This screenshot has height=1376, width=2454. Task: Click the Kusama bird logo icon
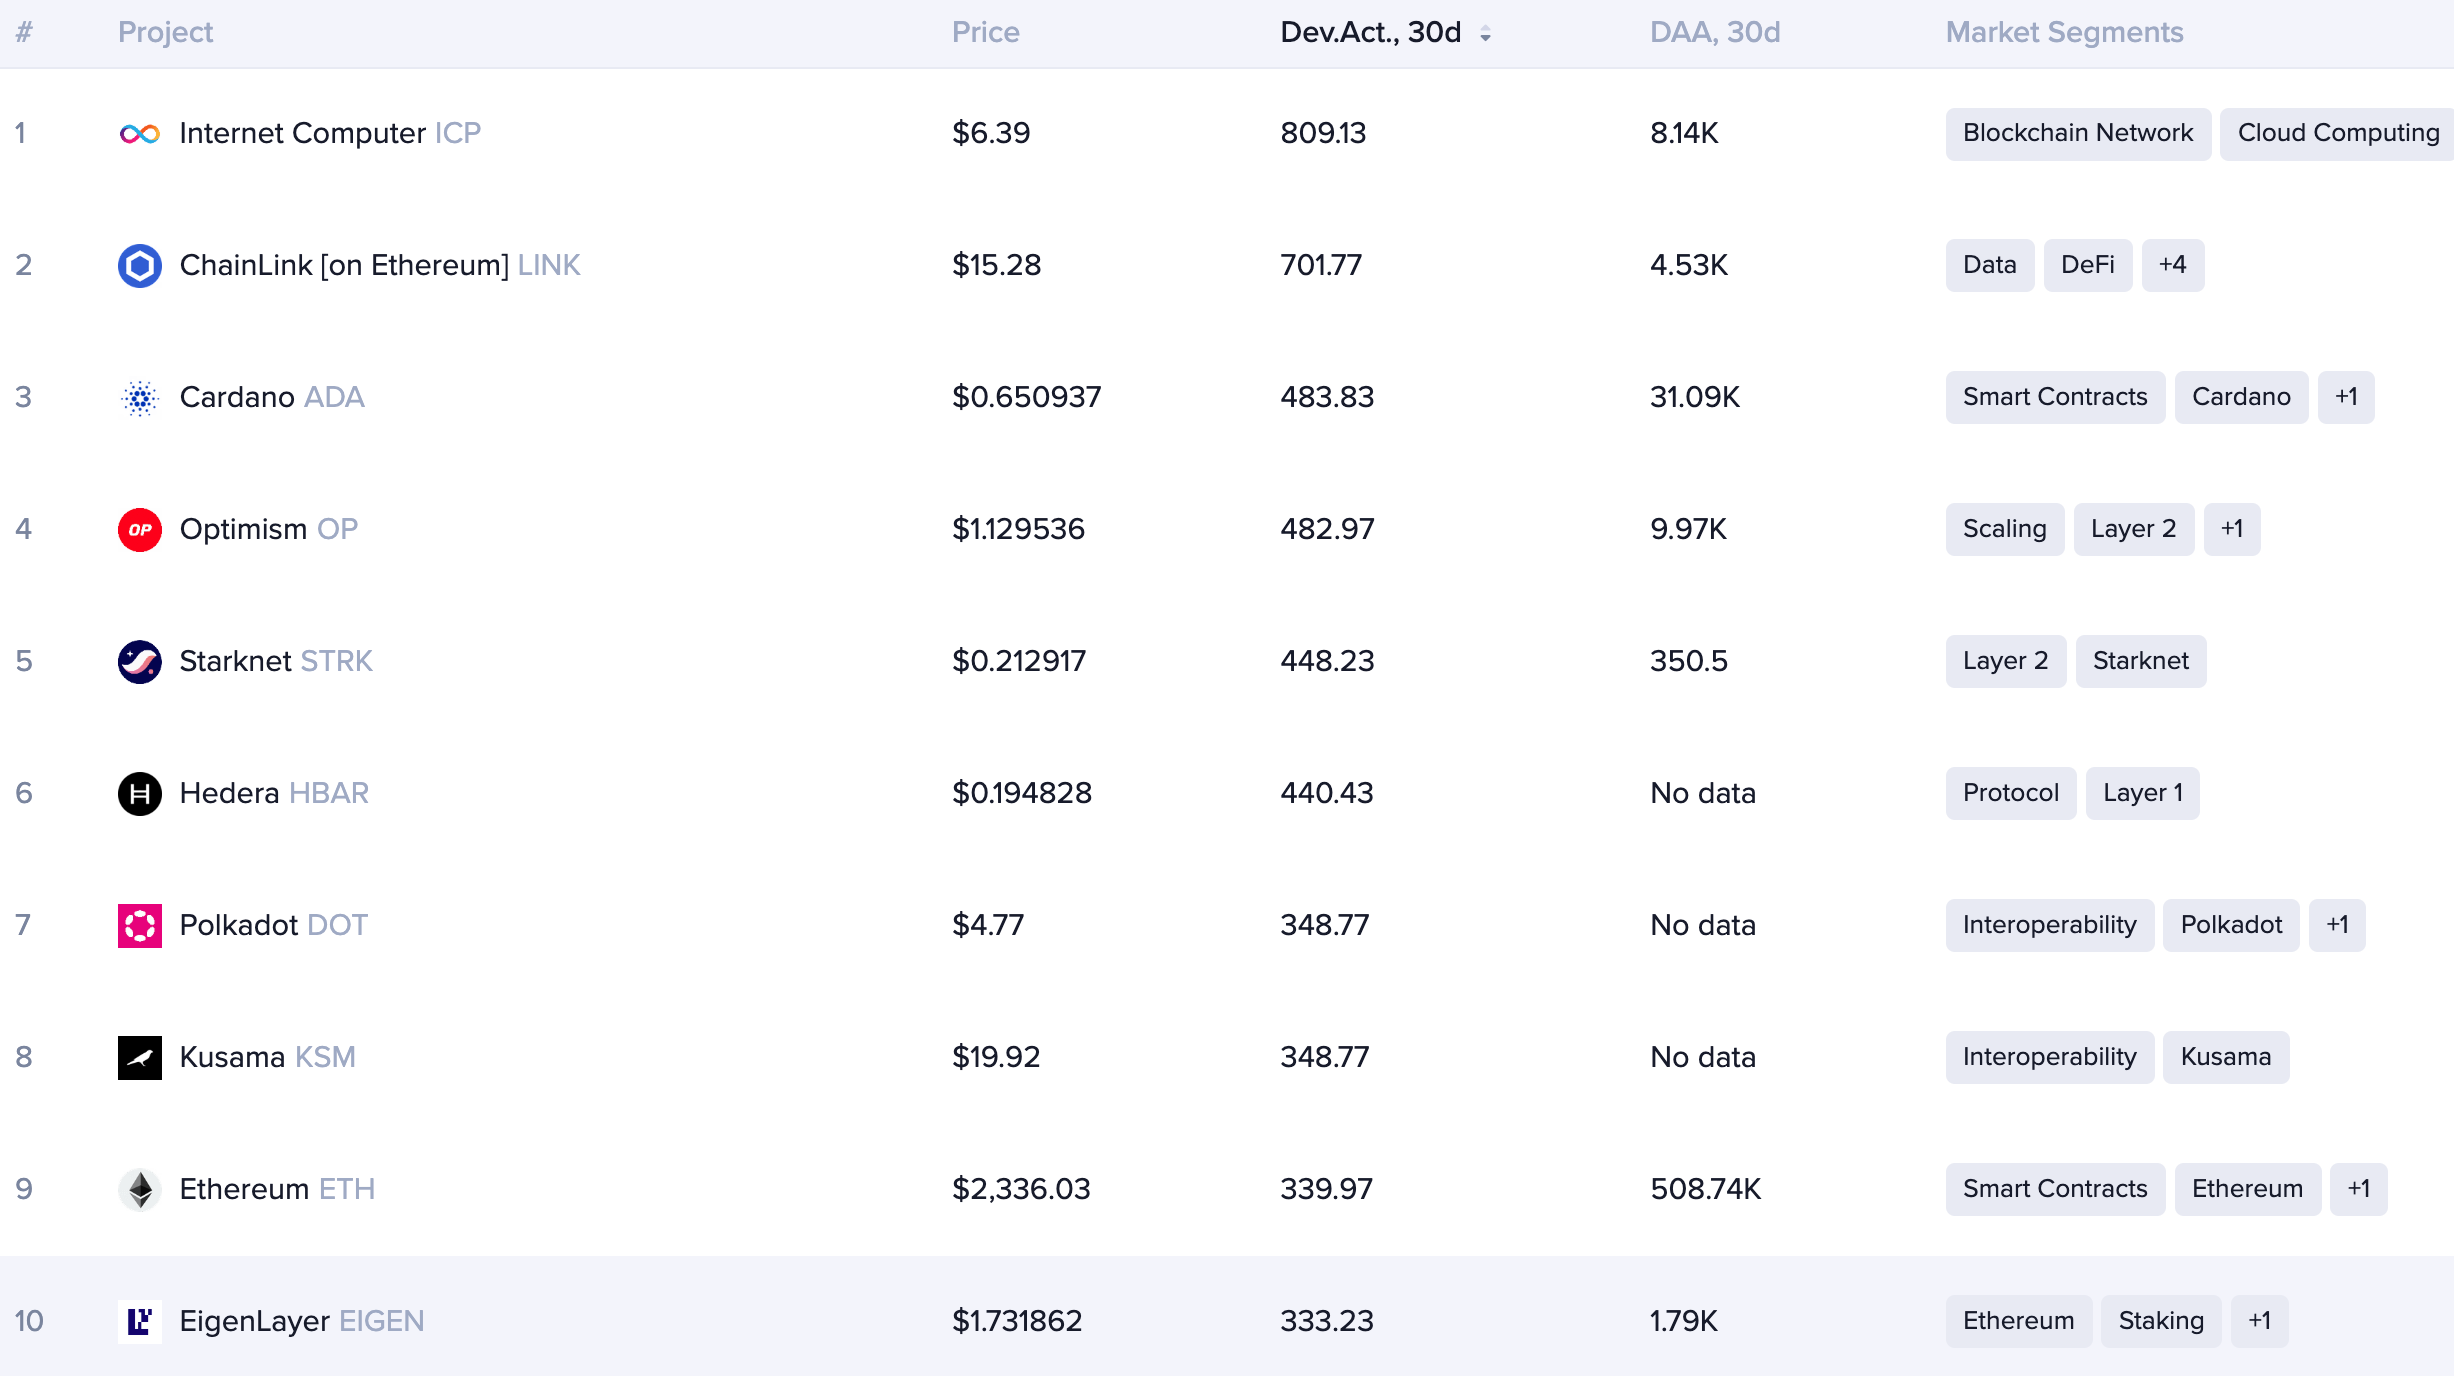pyautogui.click(x=140, y=1058)
